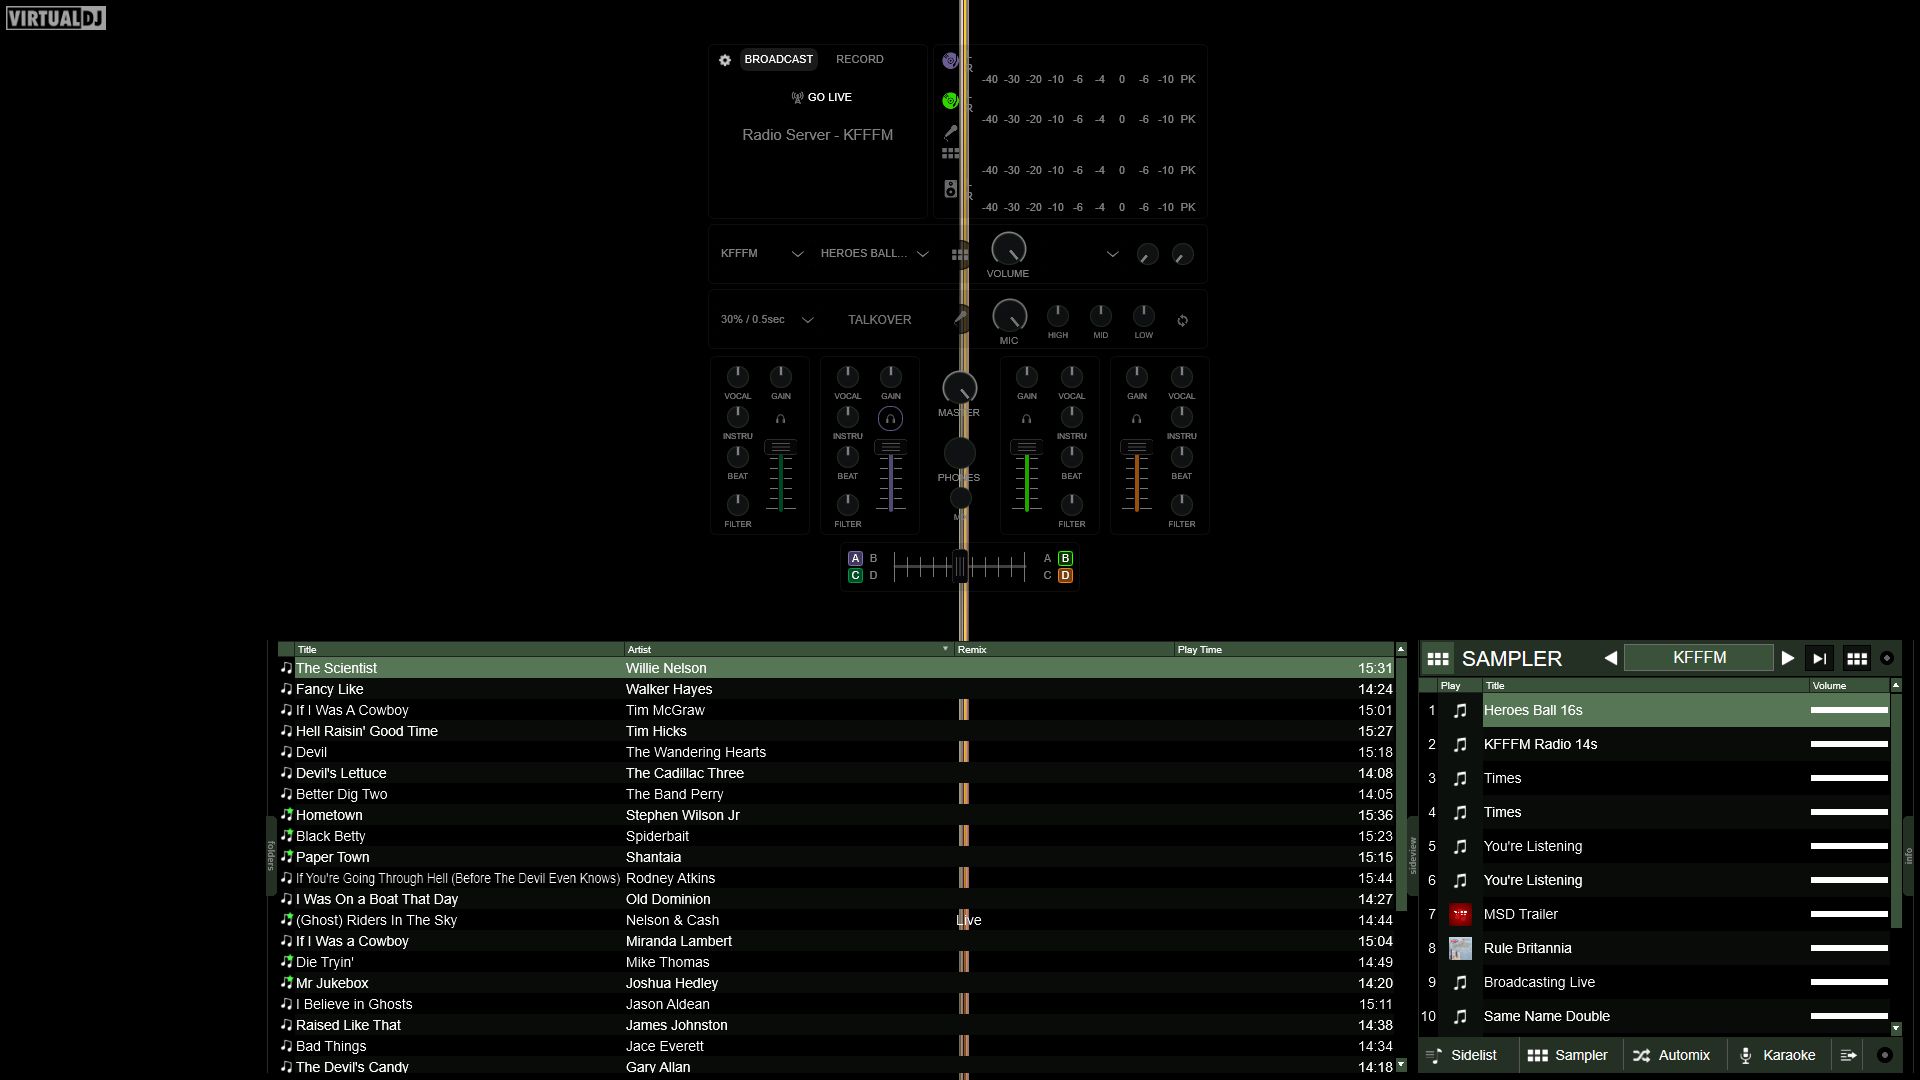Go to next sampler bank arrow
The width and height of the screenshot is (1920, 1080).
[x=1788, y=658]
